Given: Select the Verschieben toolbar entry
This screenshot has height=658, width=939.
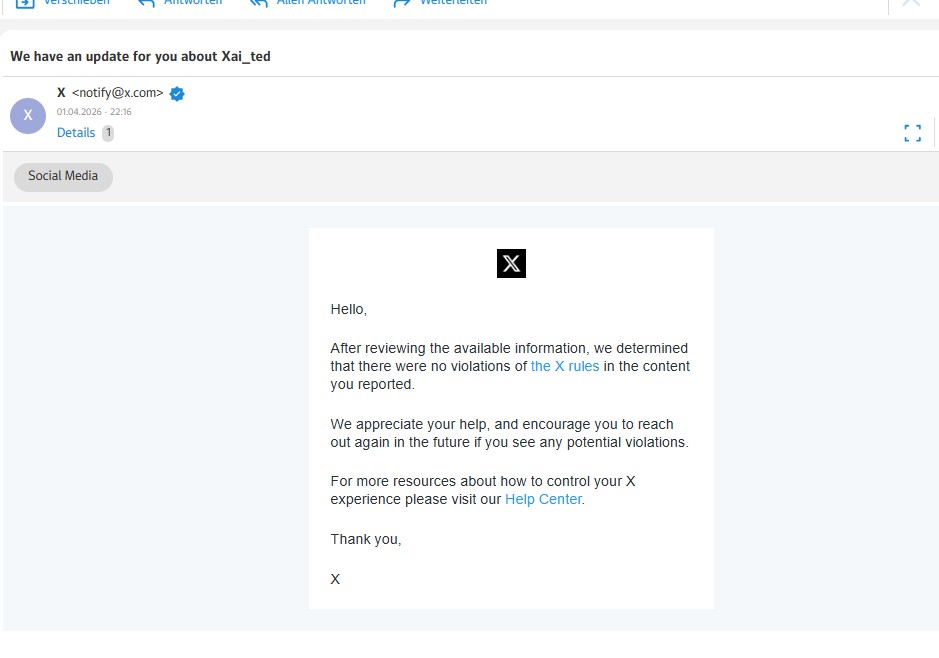Looking at the screenshot, I should (x=80, y=3).
